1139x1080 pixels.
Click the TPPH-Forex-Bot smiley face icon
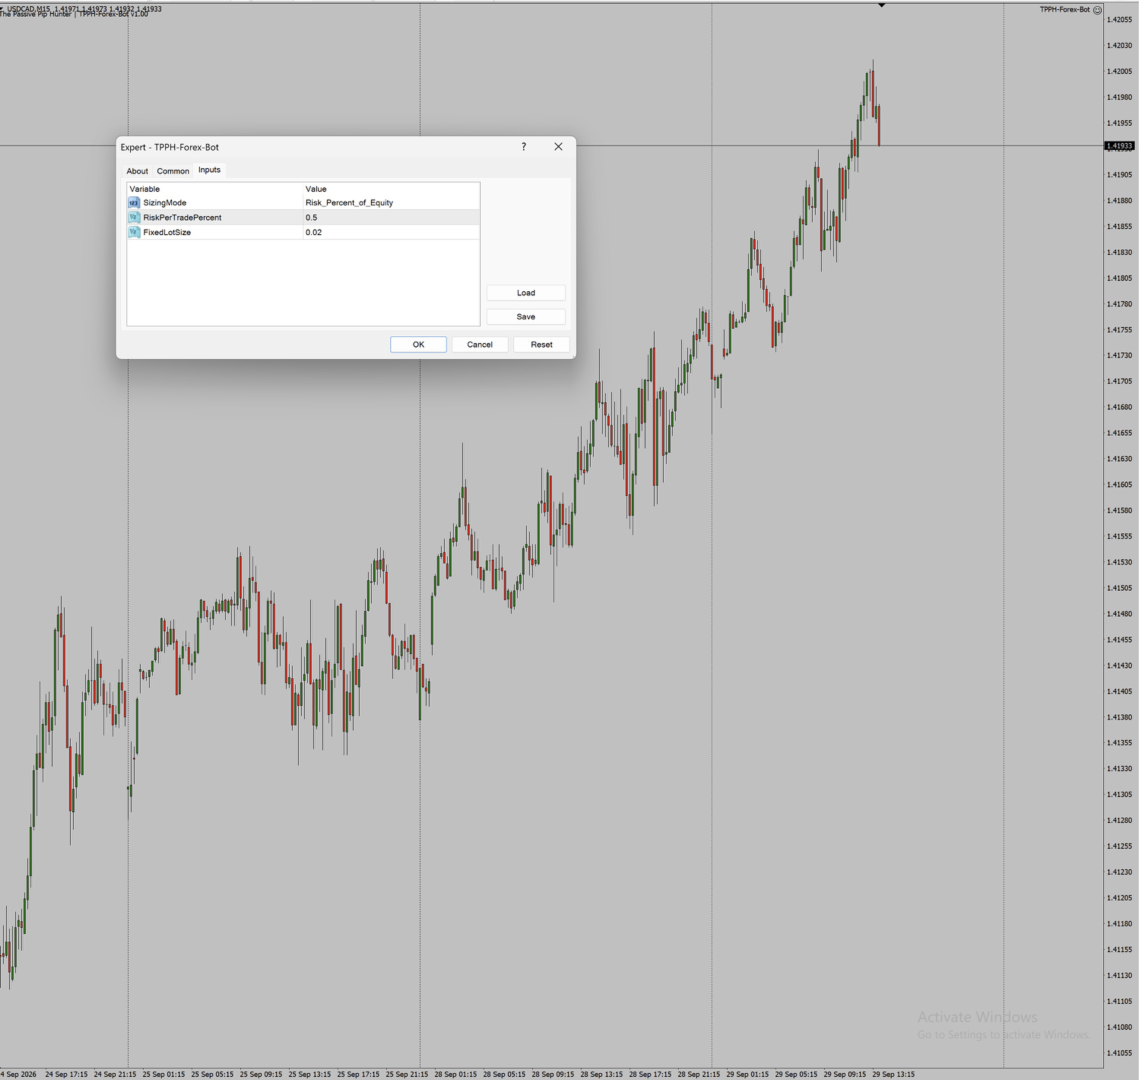click(1098, 9)
